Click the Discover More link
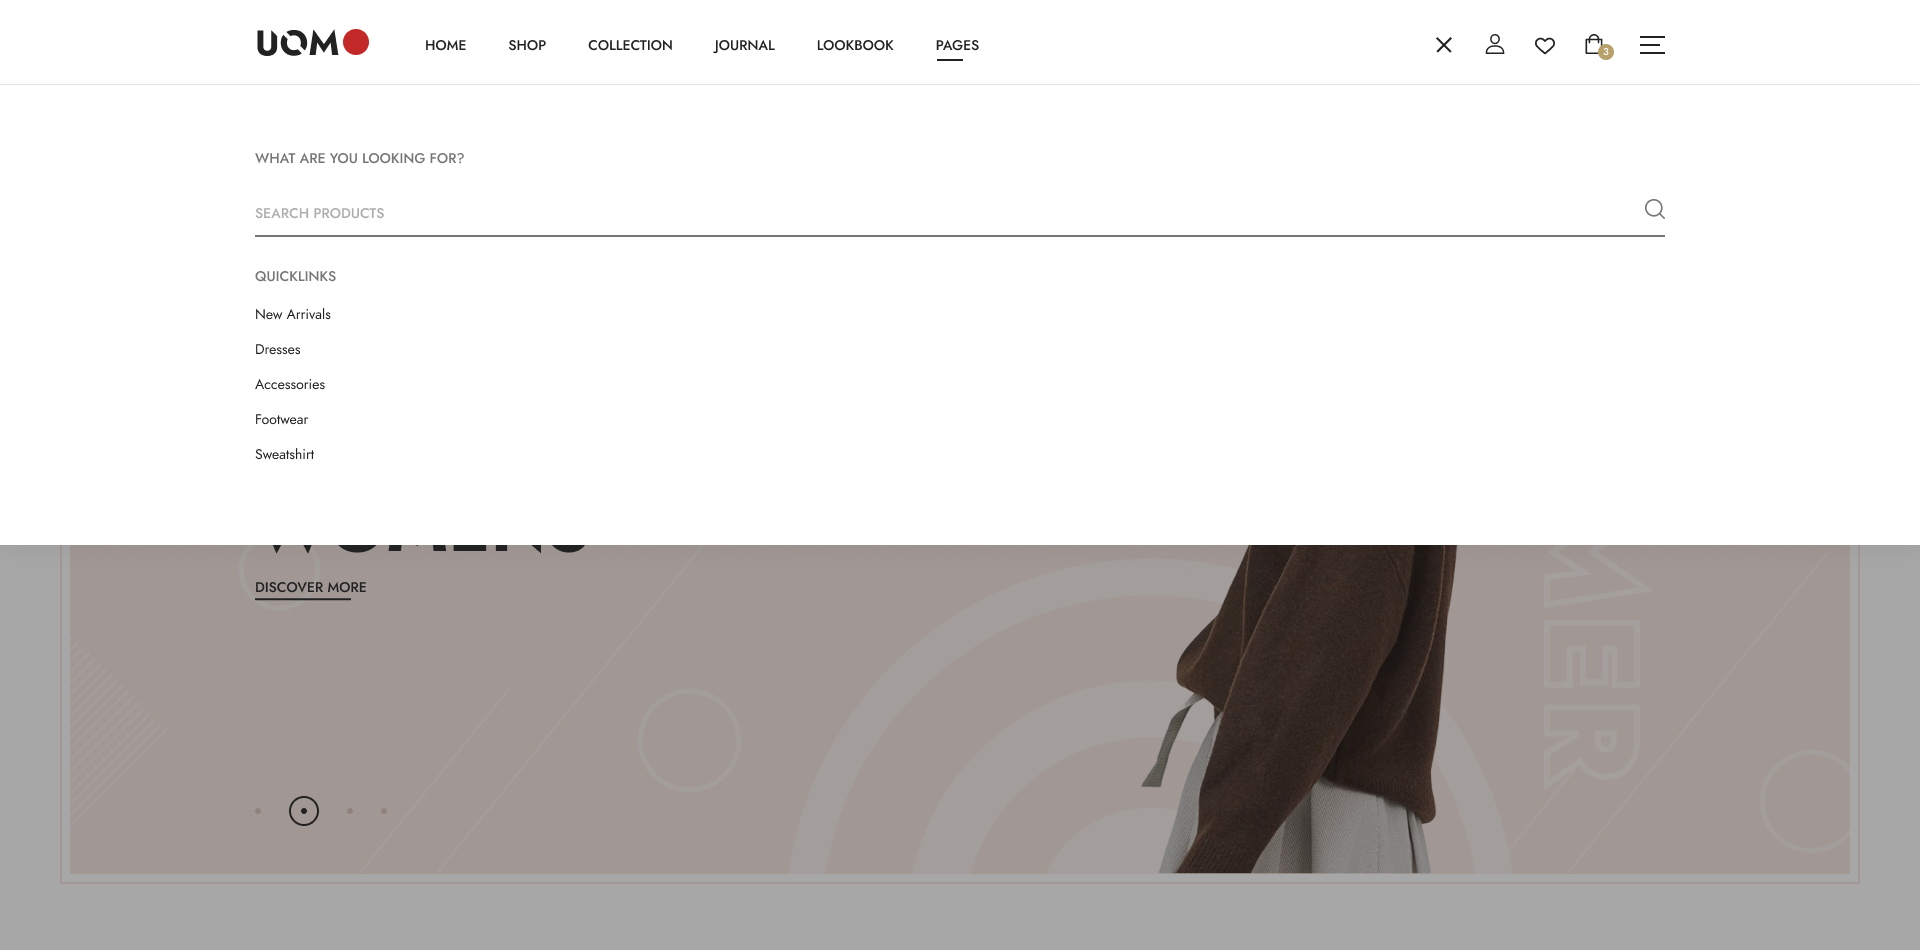Image resolution: width=1920 pixels, height=950 pixels. [311, 588]
